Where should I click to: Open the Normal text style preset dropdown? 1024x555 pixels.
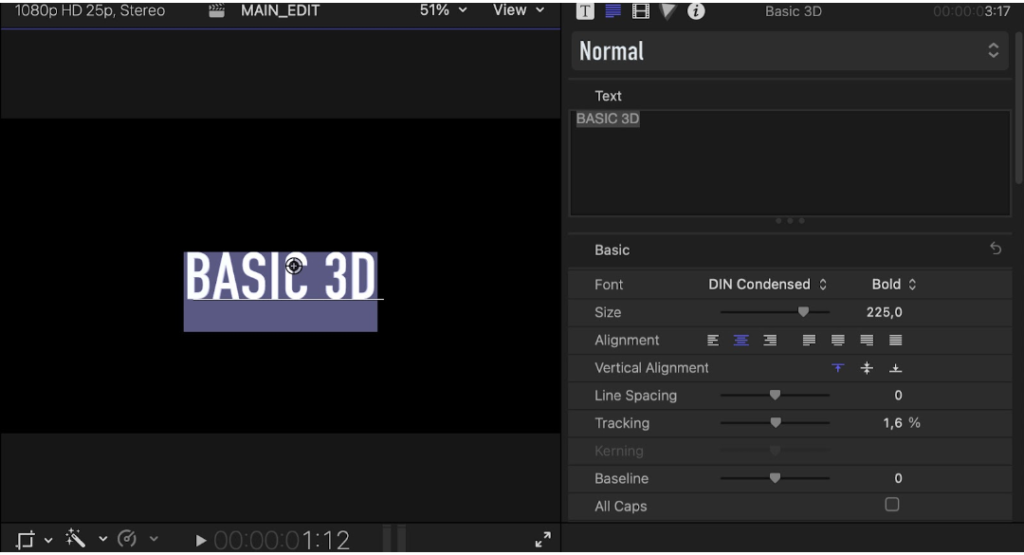tap(791, 51)
